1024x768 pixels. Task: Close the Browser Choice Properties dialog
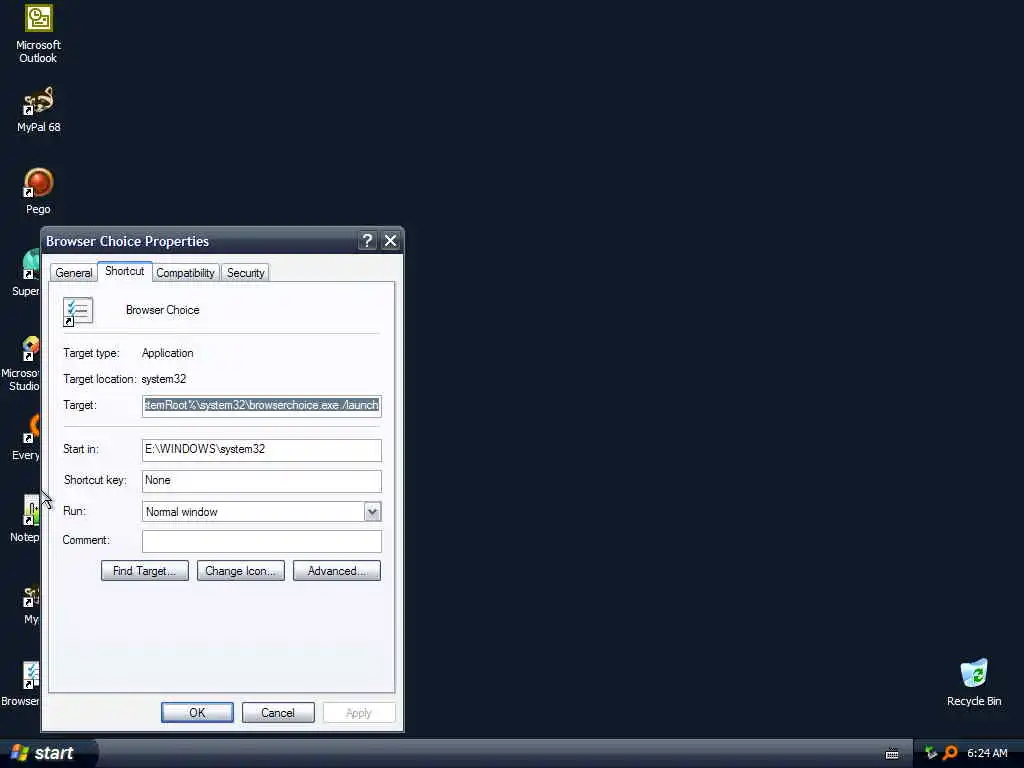(391, 240)
